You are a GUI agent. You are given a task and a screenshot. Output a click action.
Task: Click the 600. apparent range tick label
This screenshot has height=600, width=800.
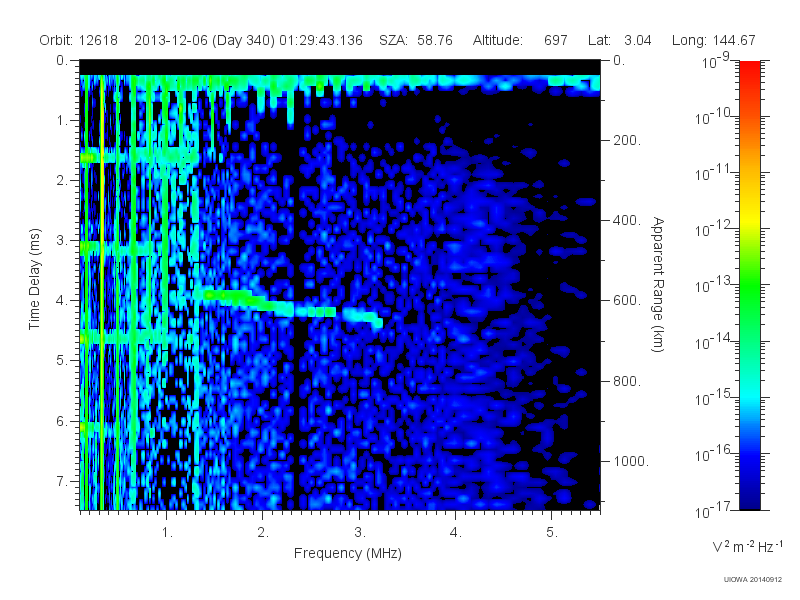click(627, 301)
